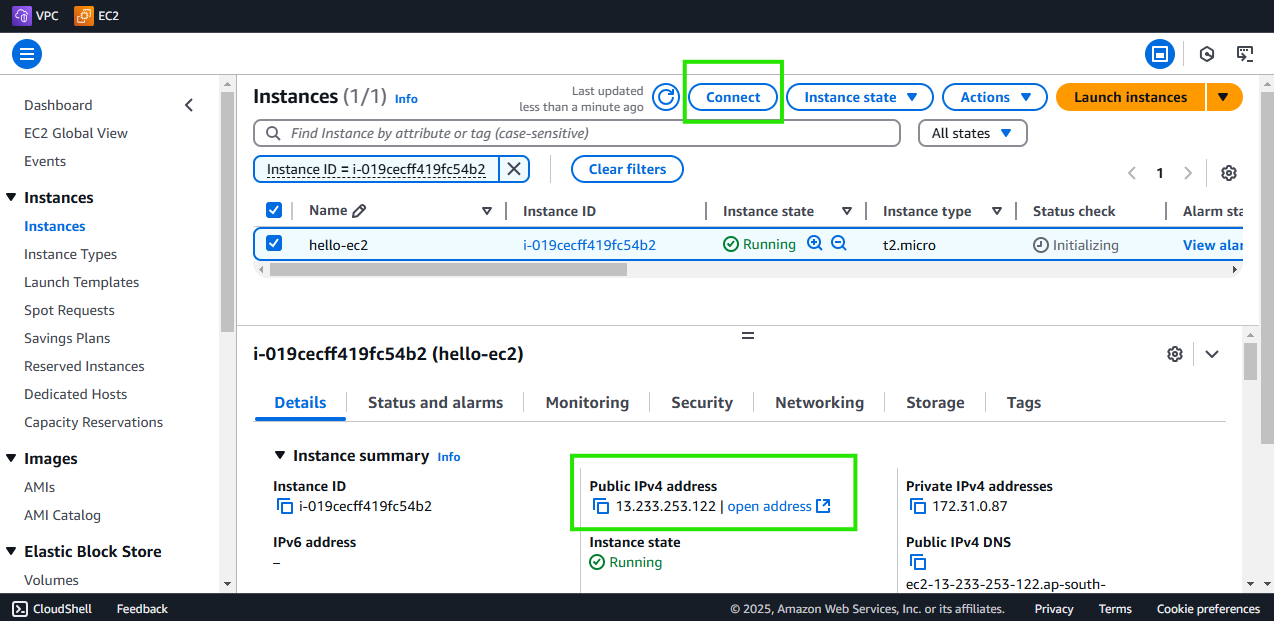Copy the Public IPv4 address
This screenshot has height=621, width=1274.
(x=601, y=506)
